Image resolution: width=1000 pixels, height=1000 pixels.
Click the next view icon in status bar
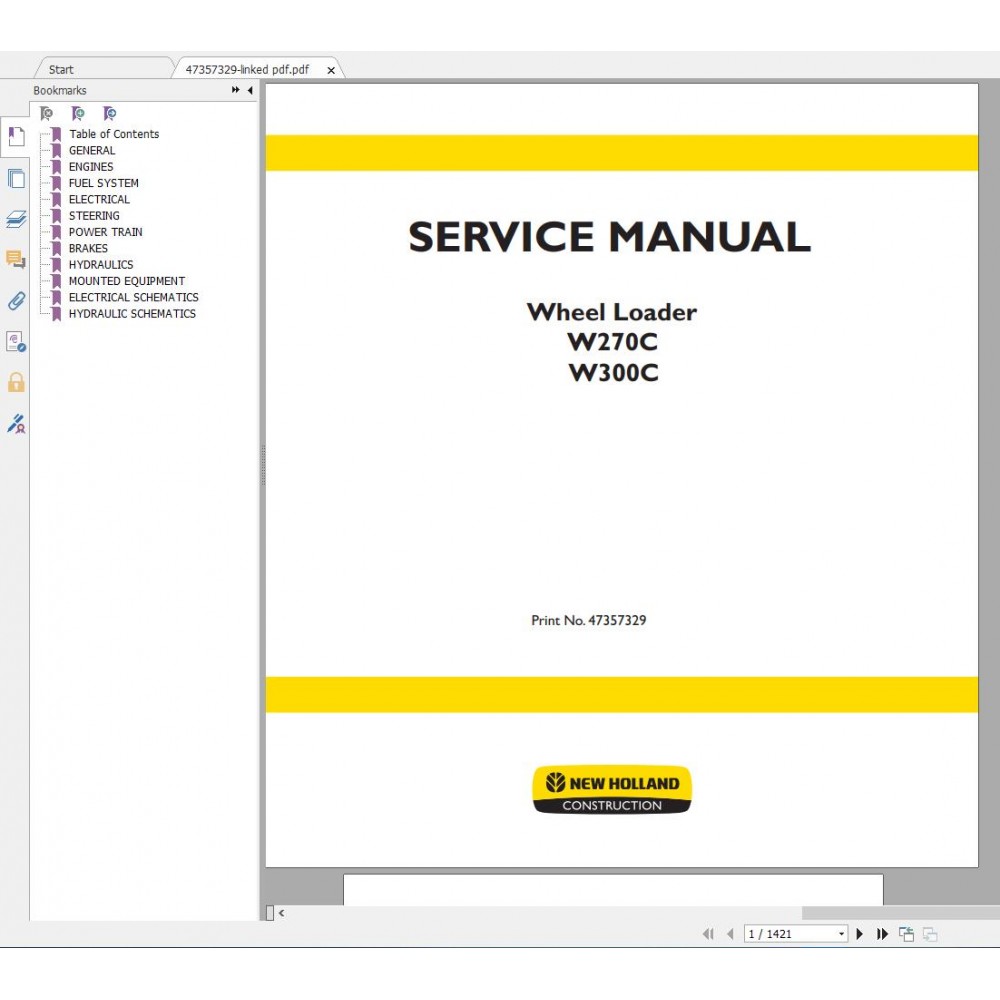point(930,934)
